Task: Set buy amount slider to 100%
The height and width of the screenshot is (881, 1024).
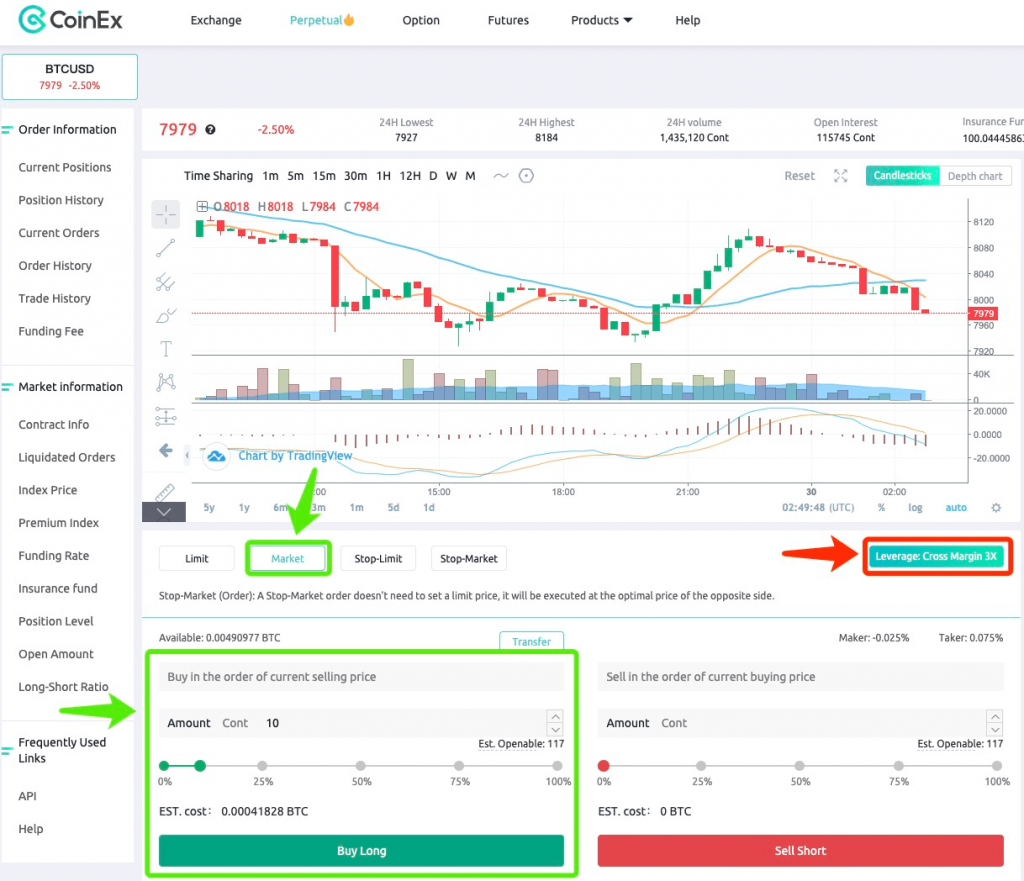Action: pos(557,765)
